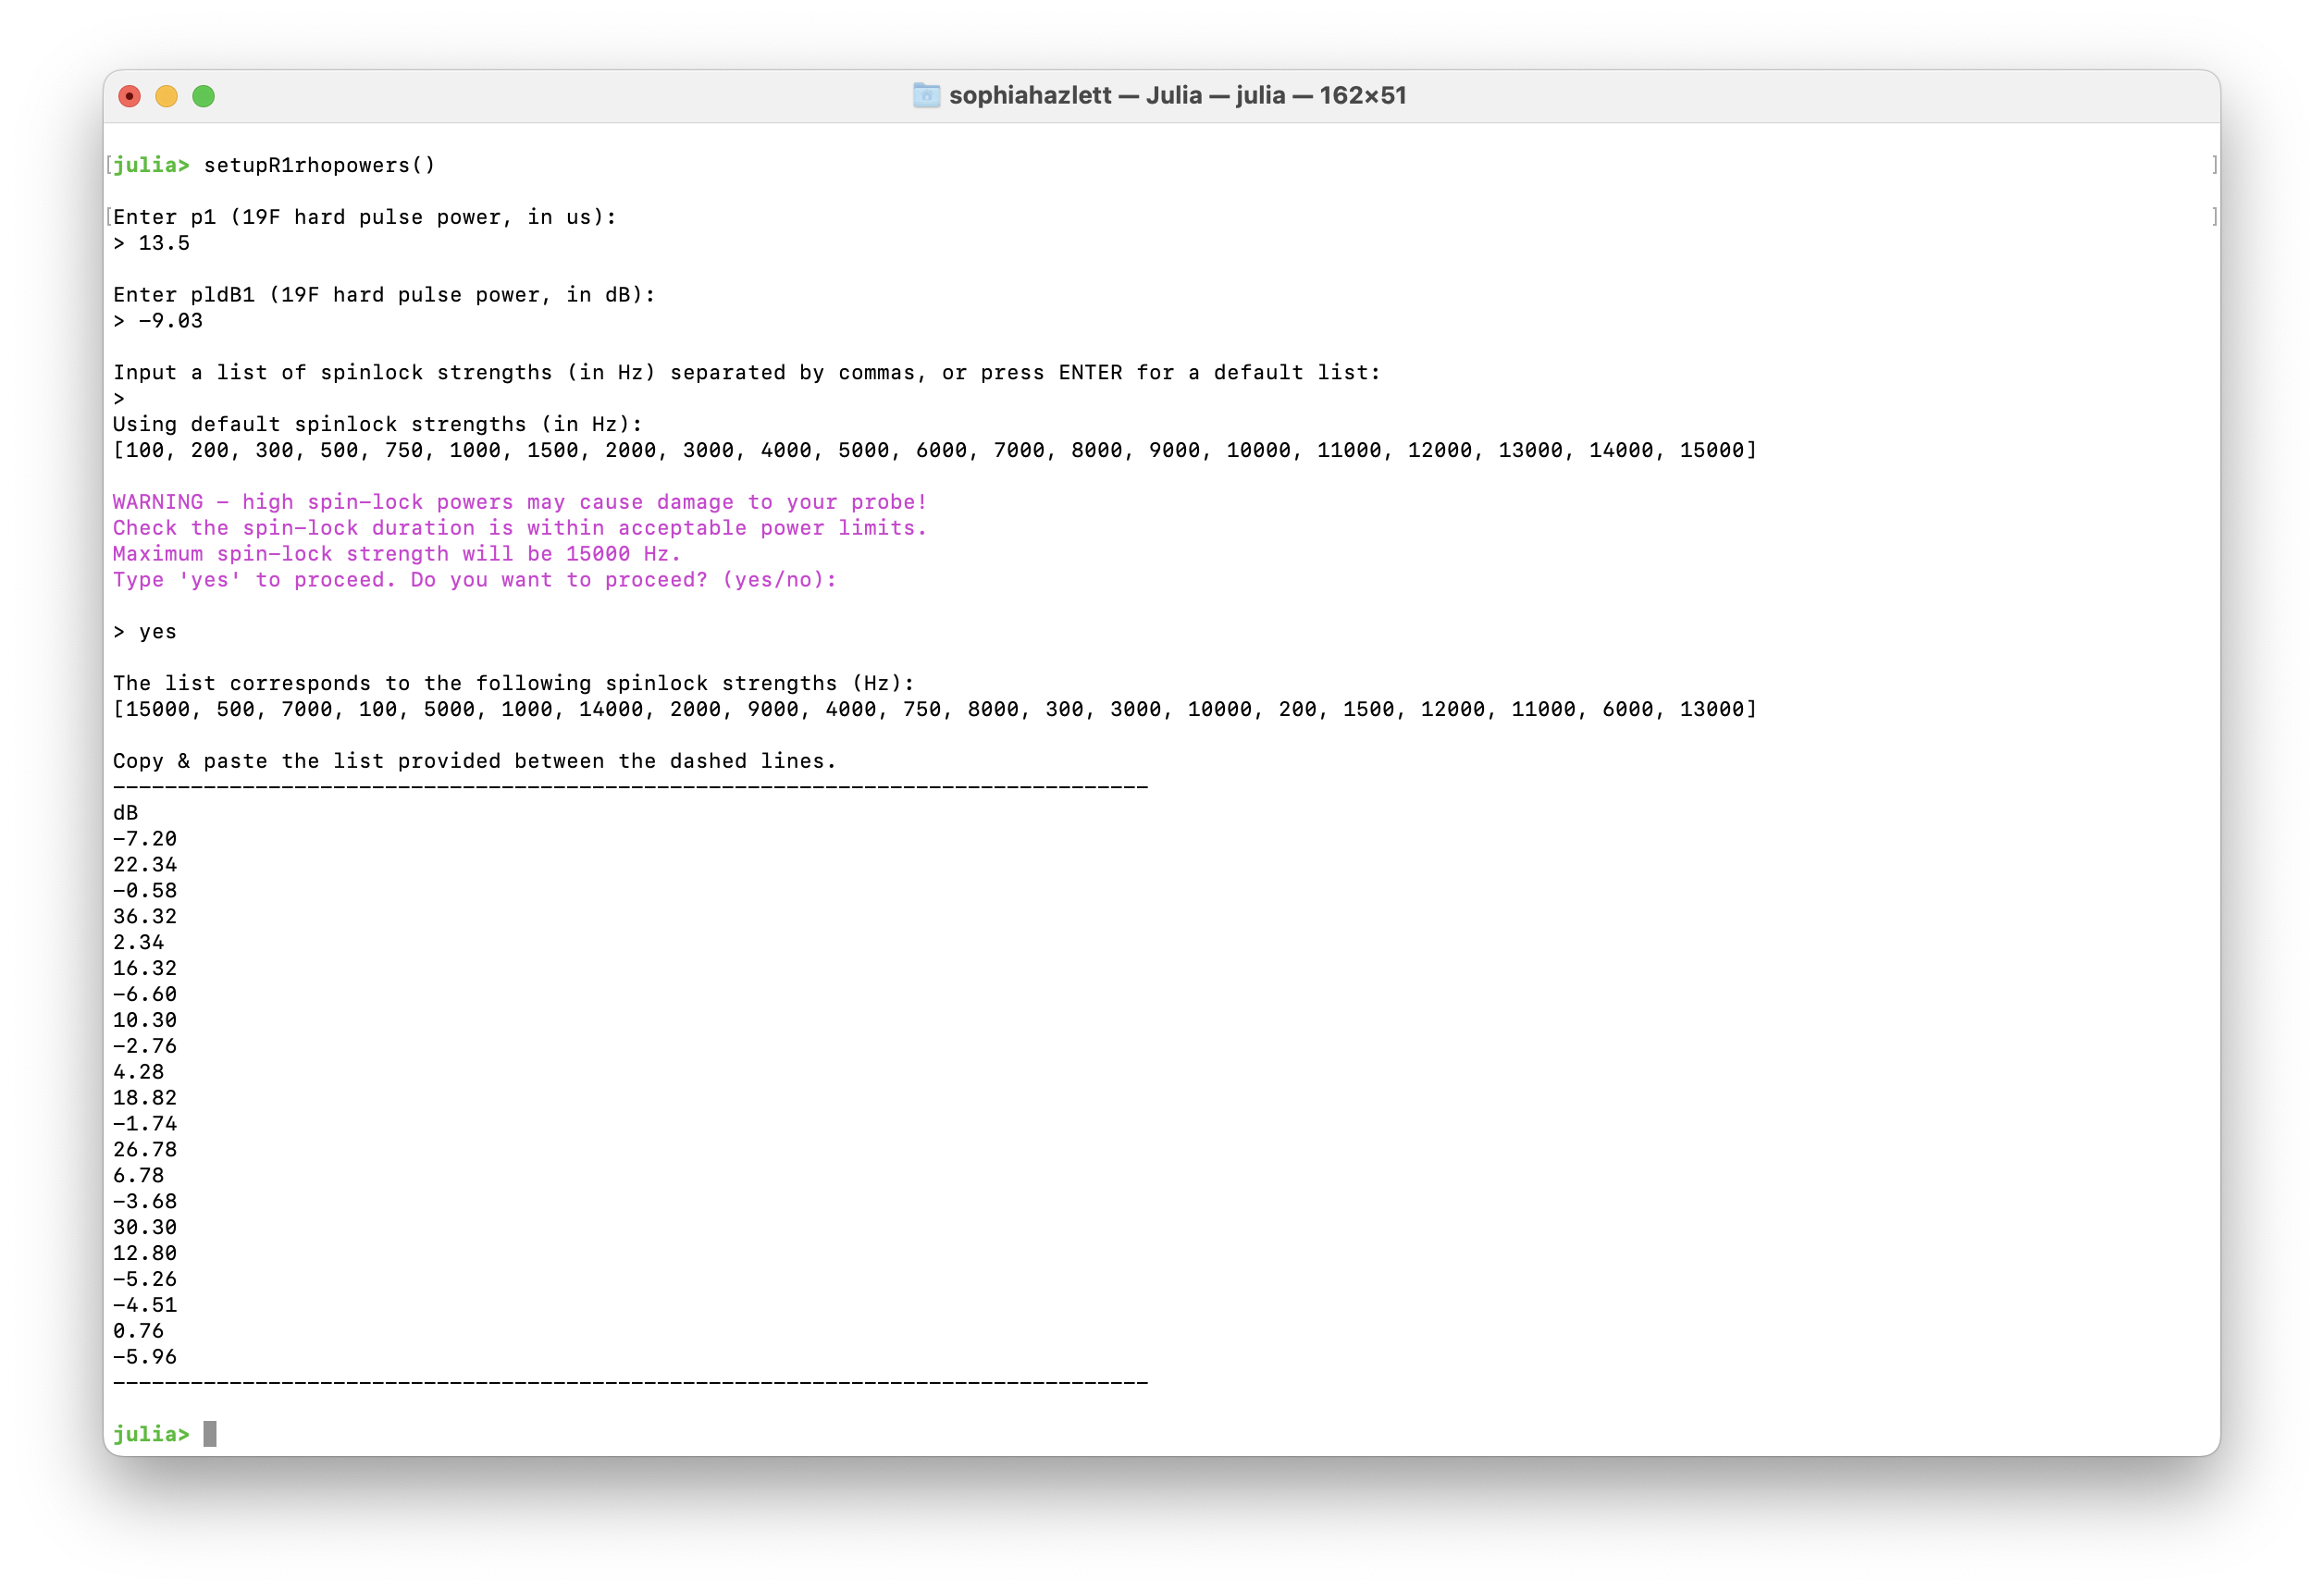The width and height of the screenshot is (2324, 1593).
Task: Click the bottom green julia> prompt
Action: tap(151, 1433)
